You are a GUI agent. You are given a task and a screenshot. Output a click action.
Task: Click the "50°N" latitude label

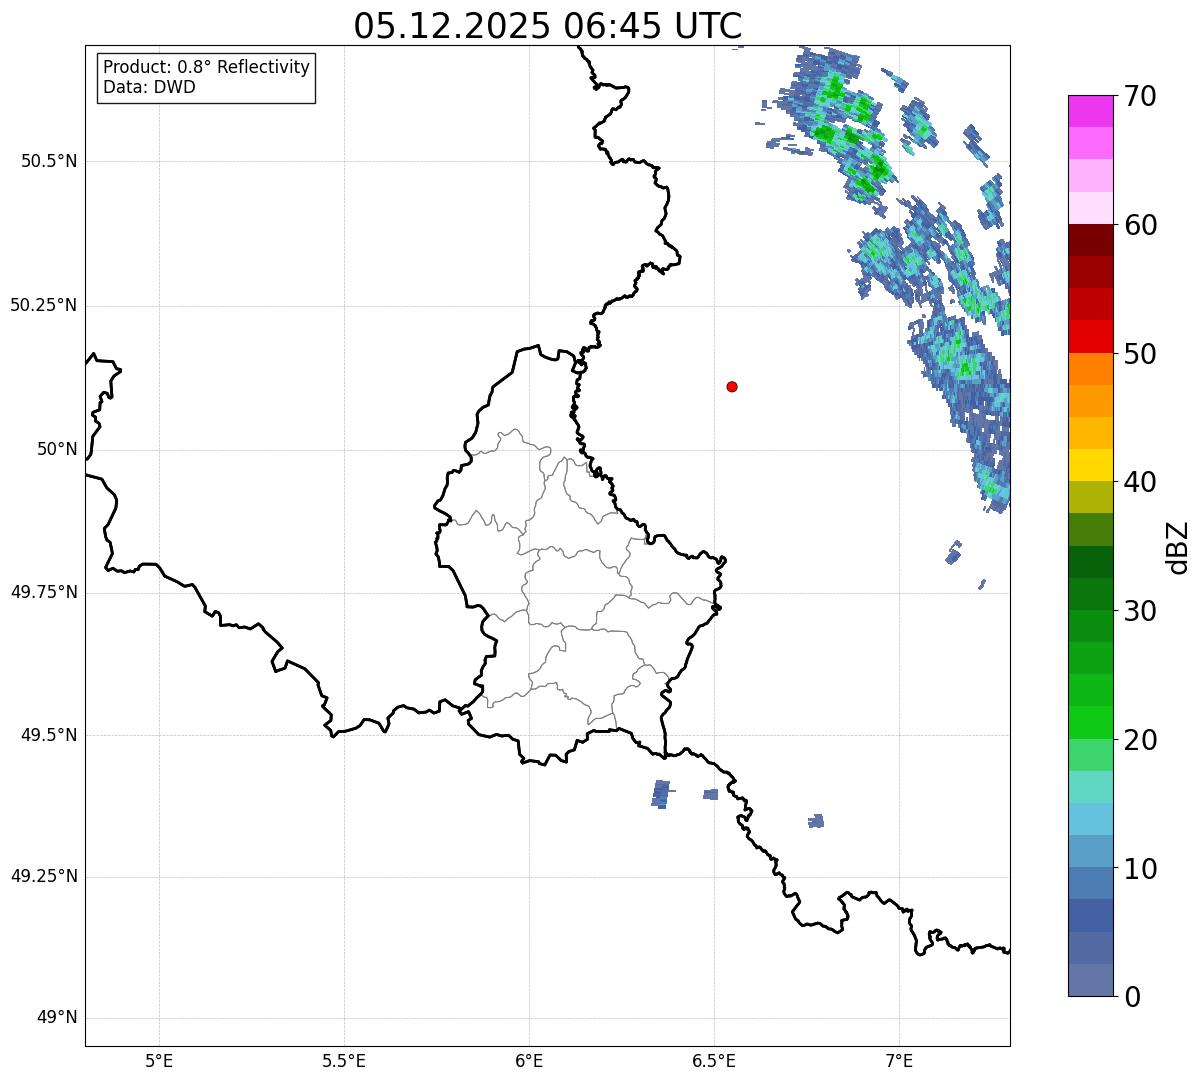point(57,449)
